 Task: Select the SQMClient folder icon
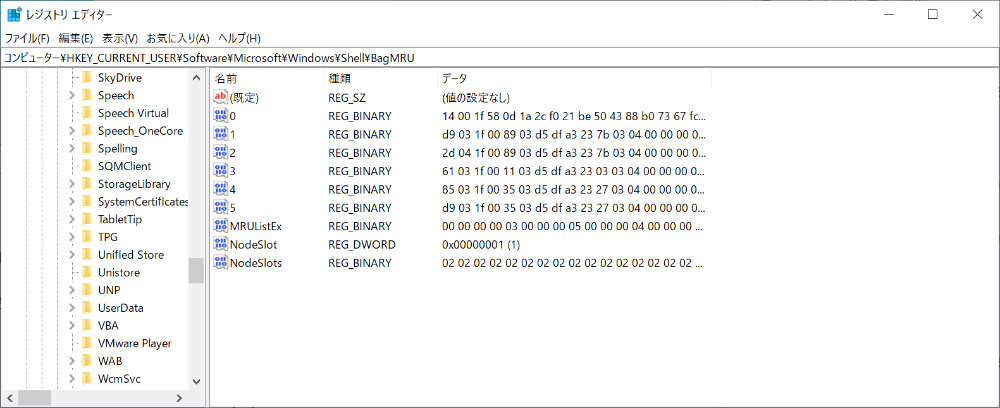click(87, 166)
